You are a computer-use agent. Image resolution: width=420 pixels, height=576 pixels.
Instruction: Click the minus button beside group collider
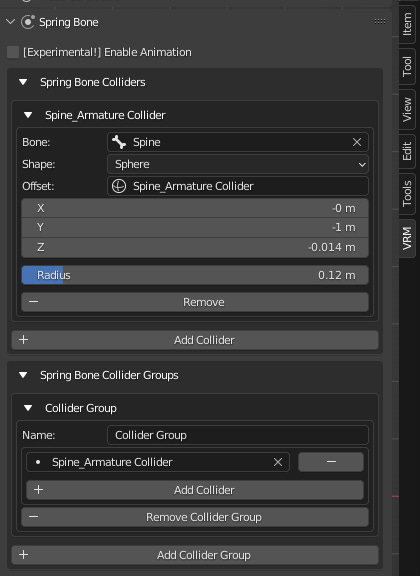click(331, 462)
